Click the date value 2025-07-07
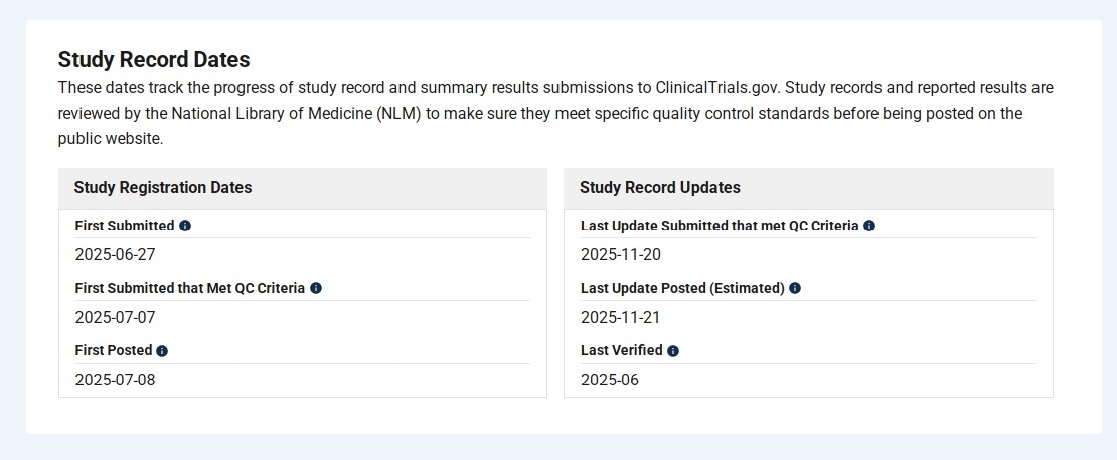1117x460 pixels. point(115,317)
